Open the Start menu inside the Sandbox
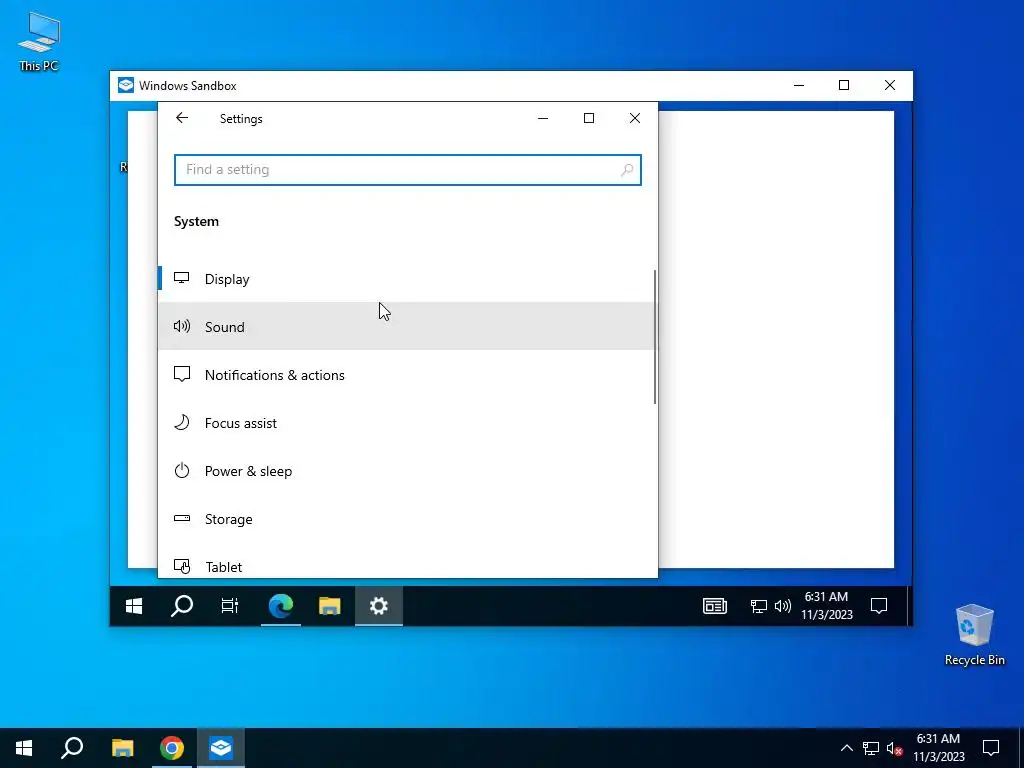The width and height of the screenshot is (1024, 768). 134,606
